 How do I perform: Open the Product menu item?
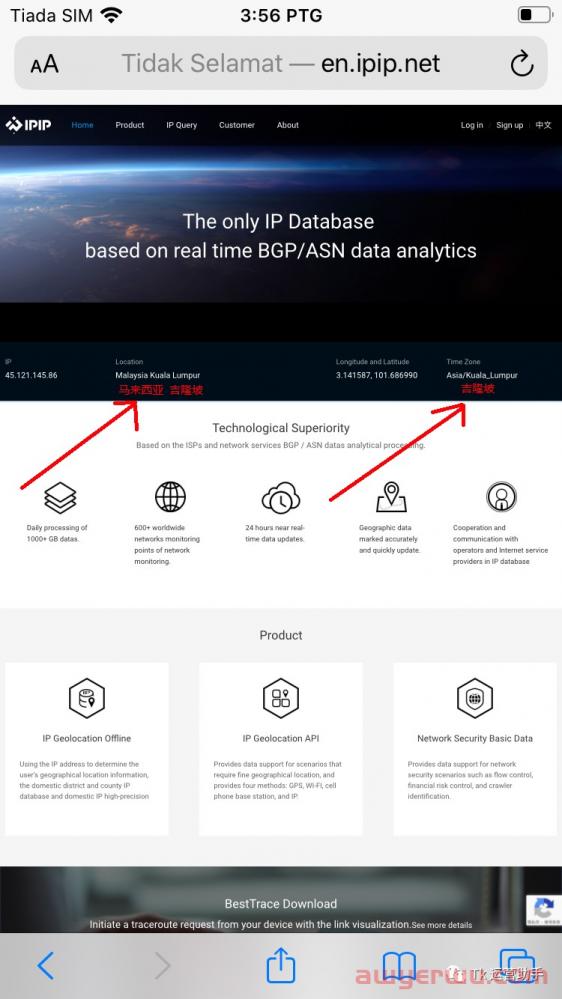click(129, 125)
